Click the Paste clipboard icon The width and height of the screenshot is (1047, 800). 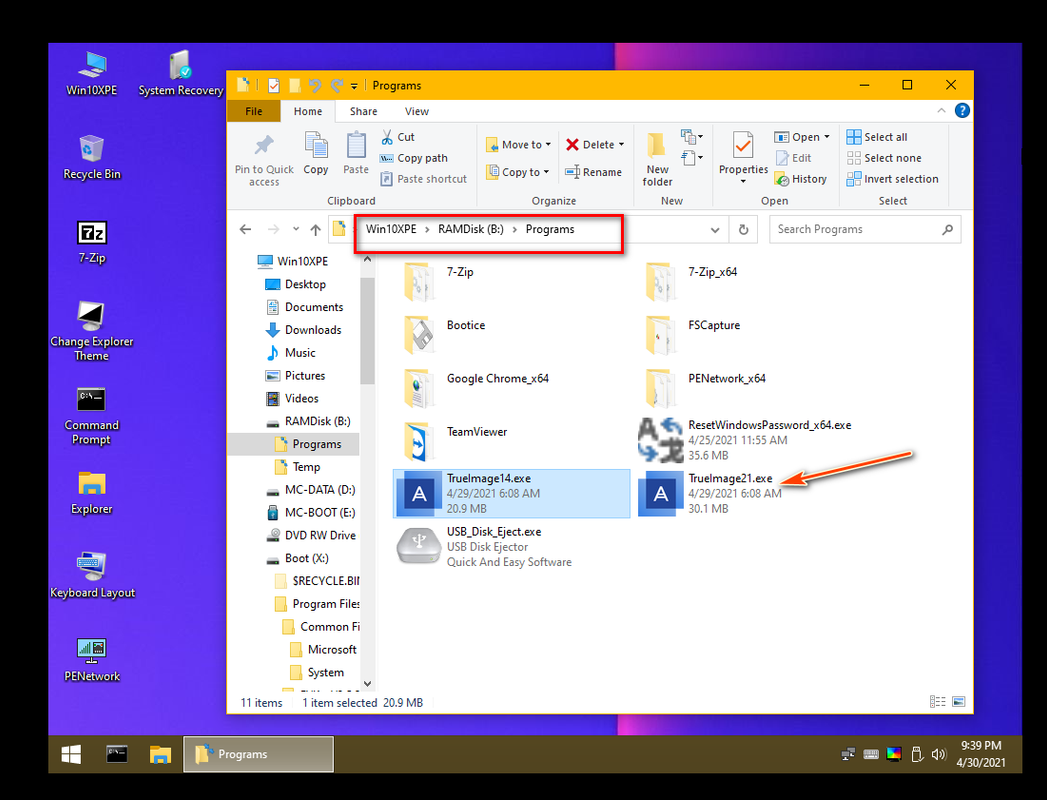pyautogui.click(x=356, y=146)
